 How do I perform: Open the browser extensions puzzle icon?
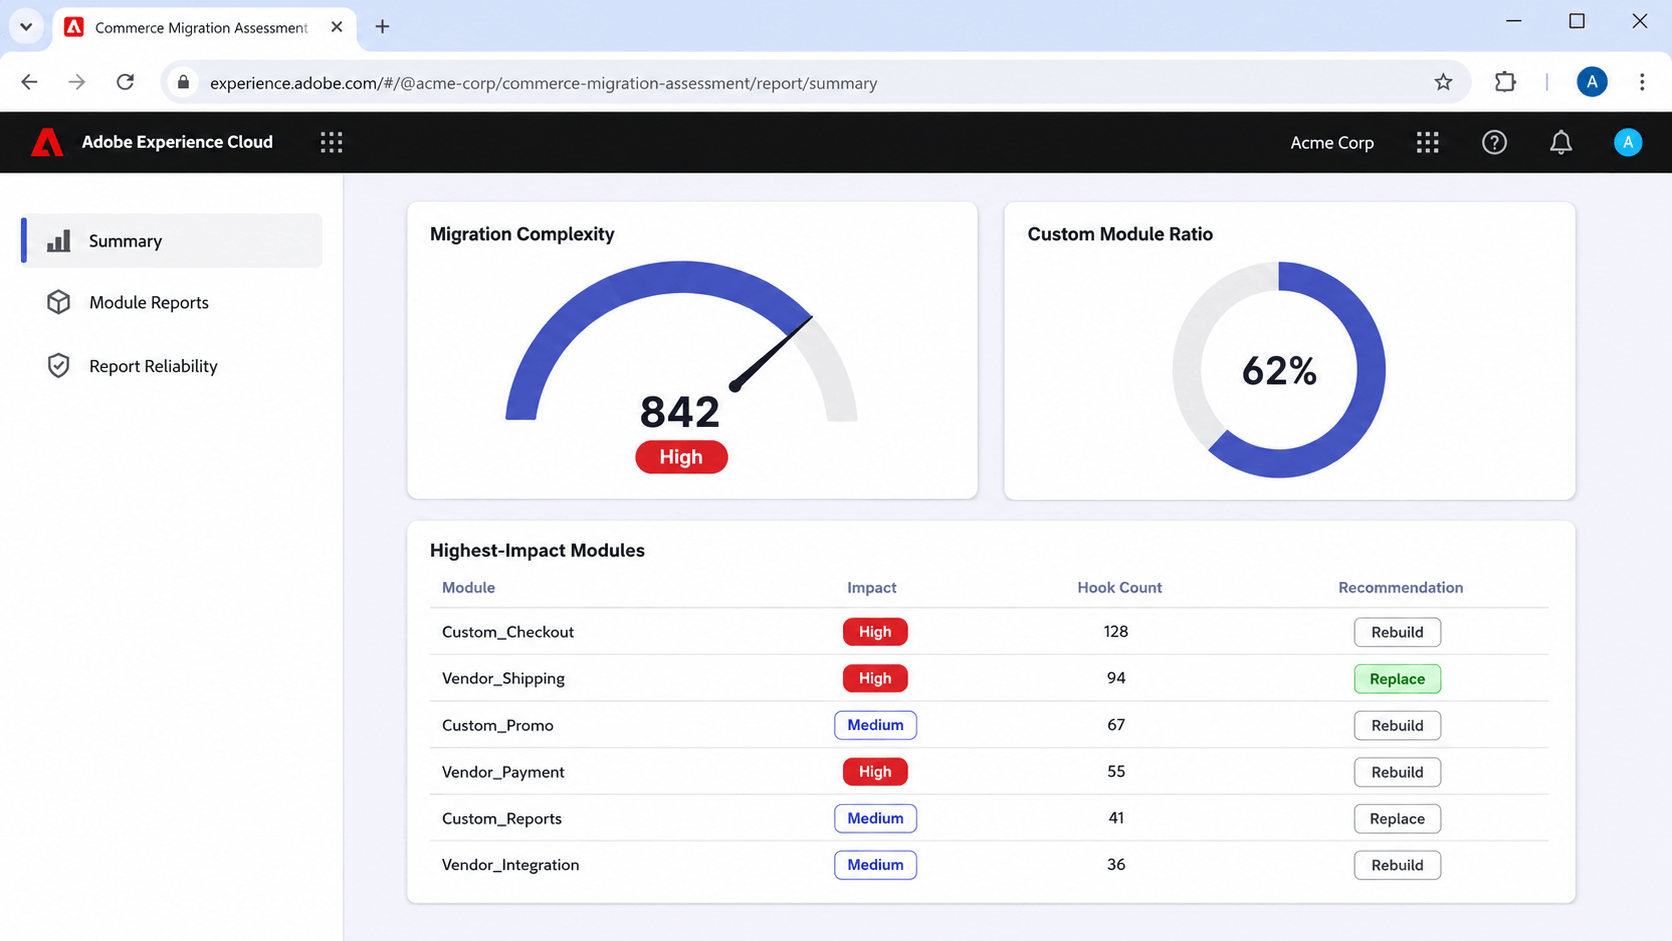pyautogui.click(x=1504, y=82)
